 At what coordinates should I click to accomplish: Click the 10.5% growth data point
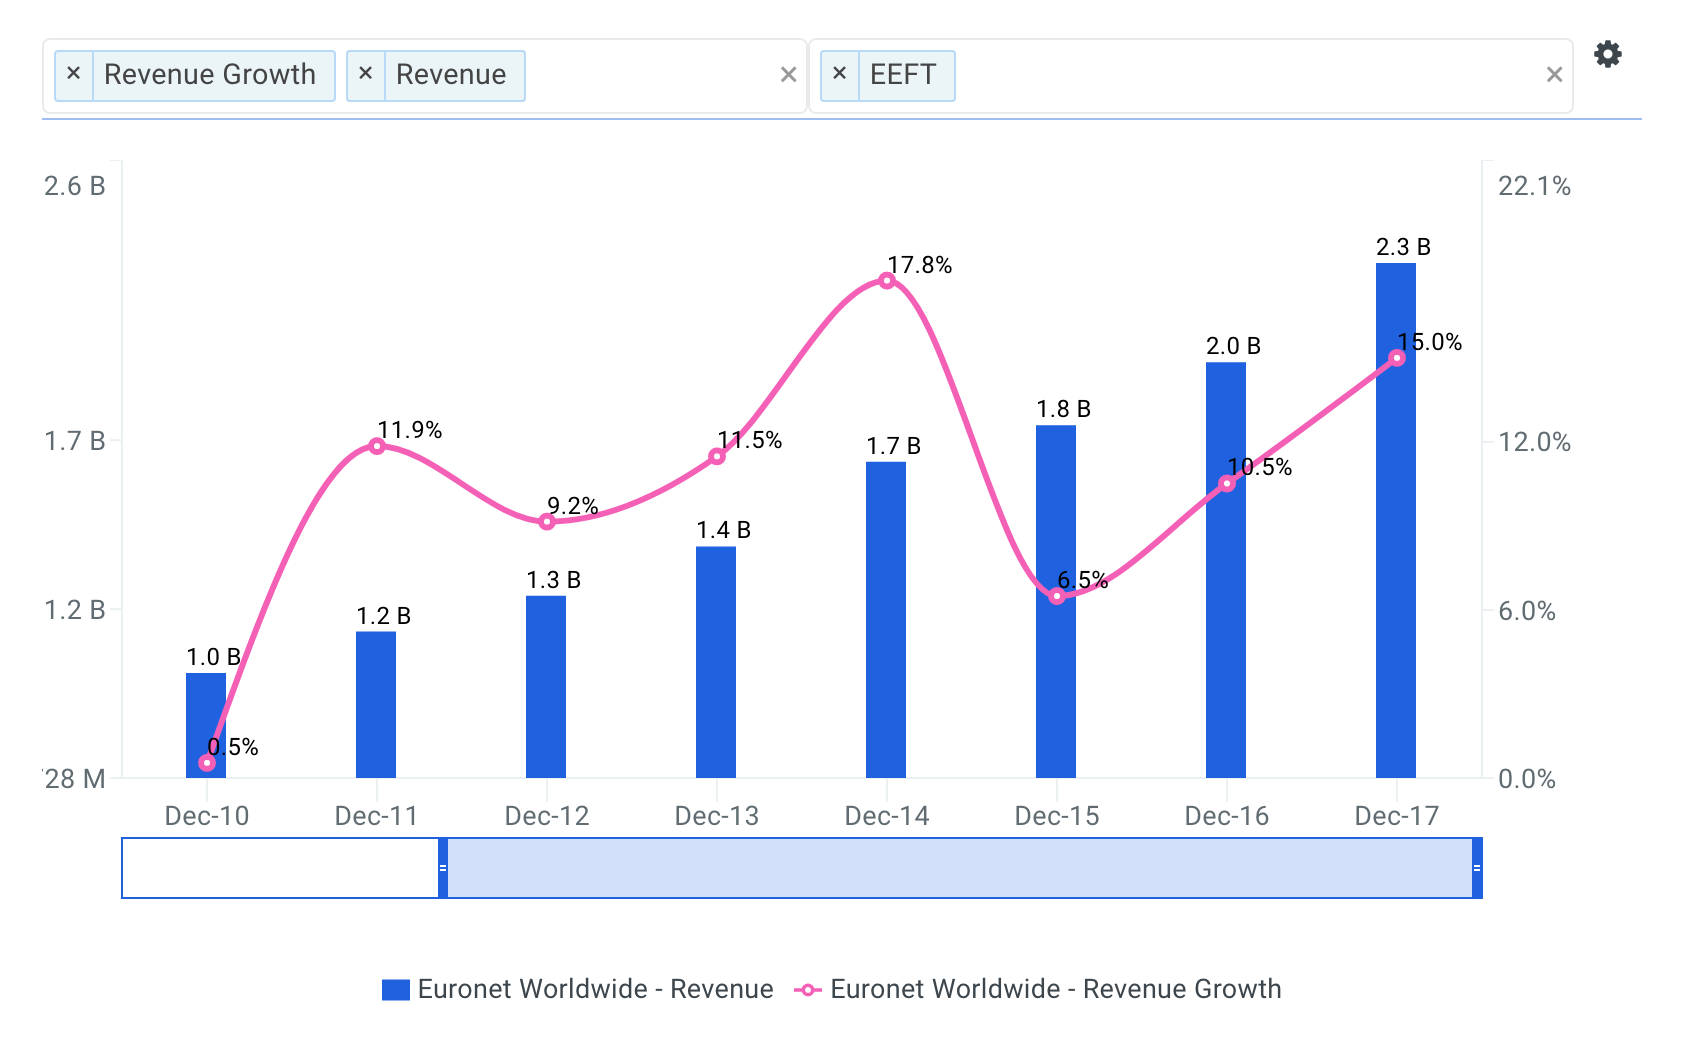(x=1227, y=484)
